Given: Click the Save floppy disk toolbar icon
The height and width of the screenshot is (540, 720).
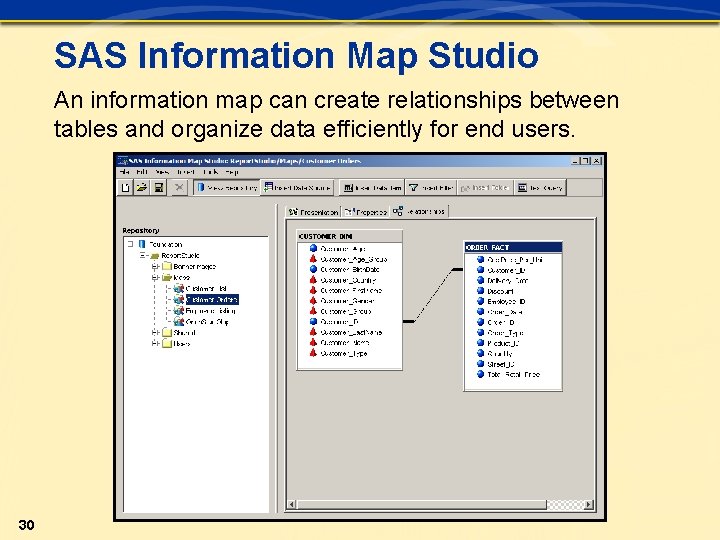Looking at the screenshot, I should (x=158, y=187).
